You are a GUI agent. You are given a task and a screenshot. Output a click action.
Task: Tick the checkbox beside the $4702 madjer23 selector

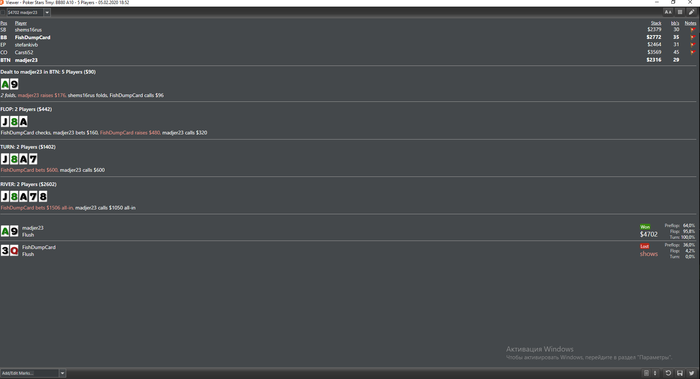point(3,12)
